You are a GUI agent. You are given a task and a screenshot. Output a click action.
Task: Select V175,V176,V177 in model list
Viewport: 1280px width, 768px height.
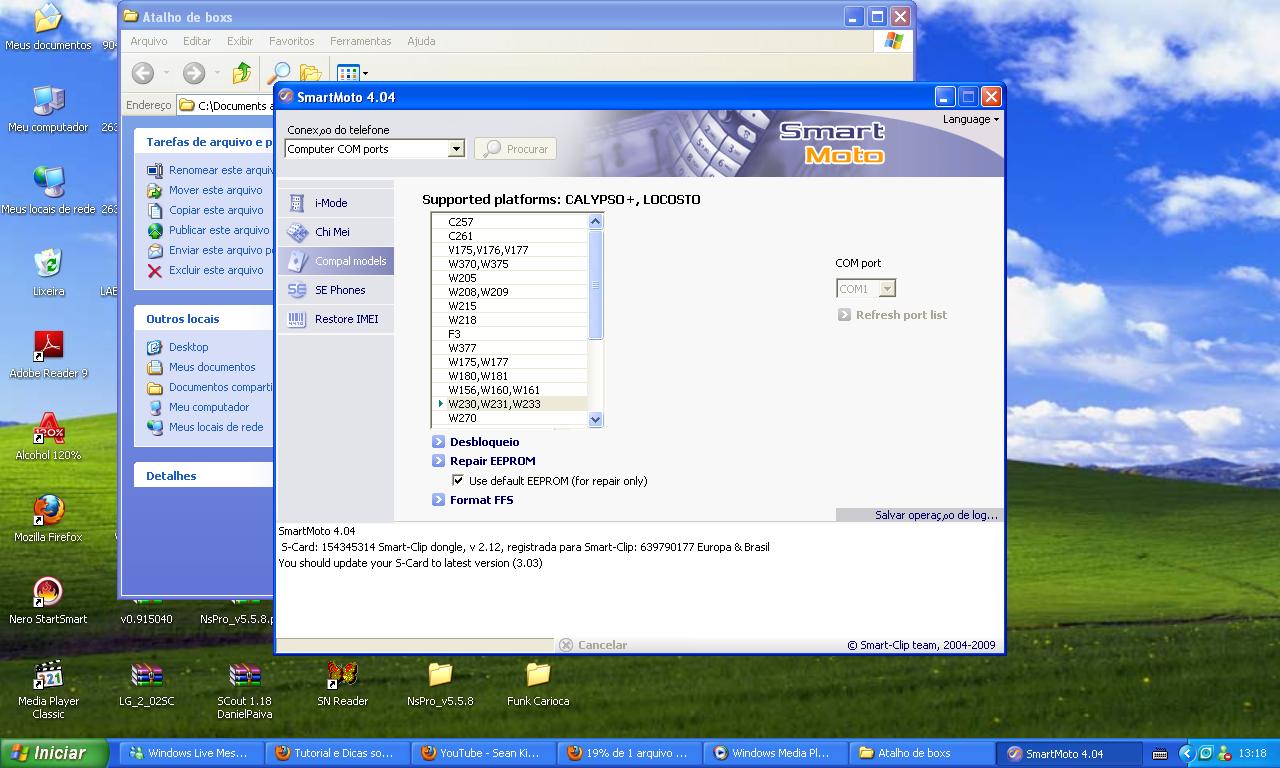pos(510,250)
